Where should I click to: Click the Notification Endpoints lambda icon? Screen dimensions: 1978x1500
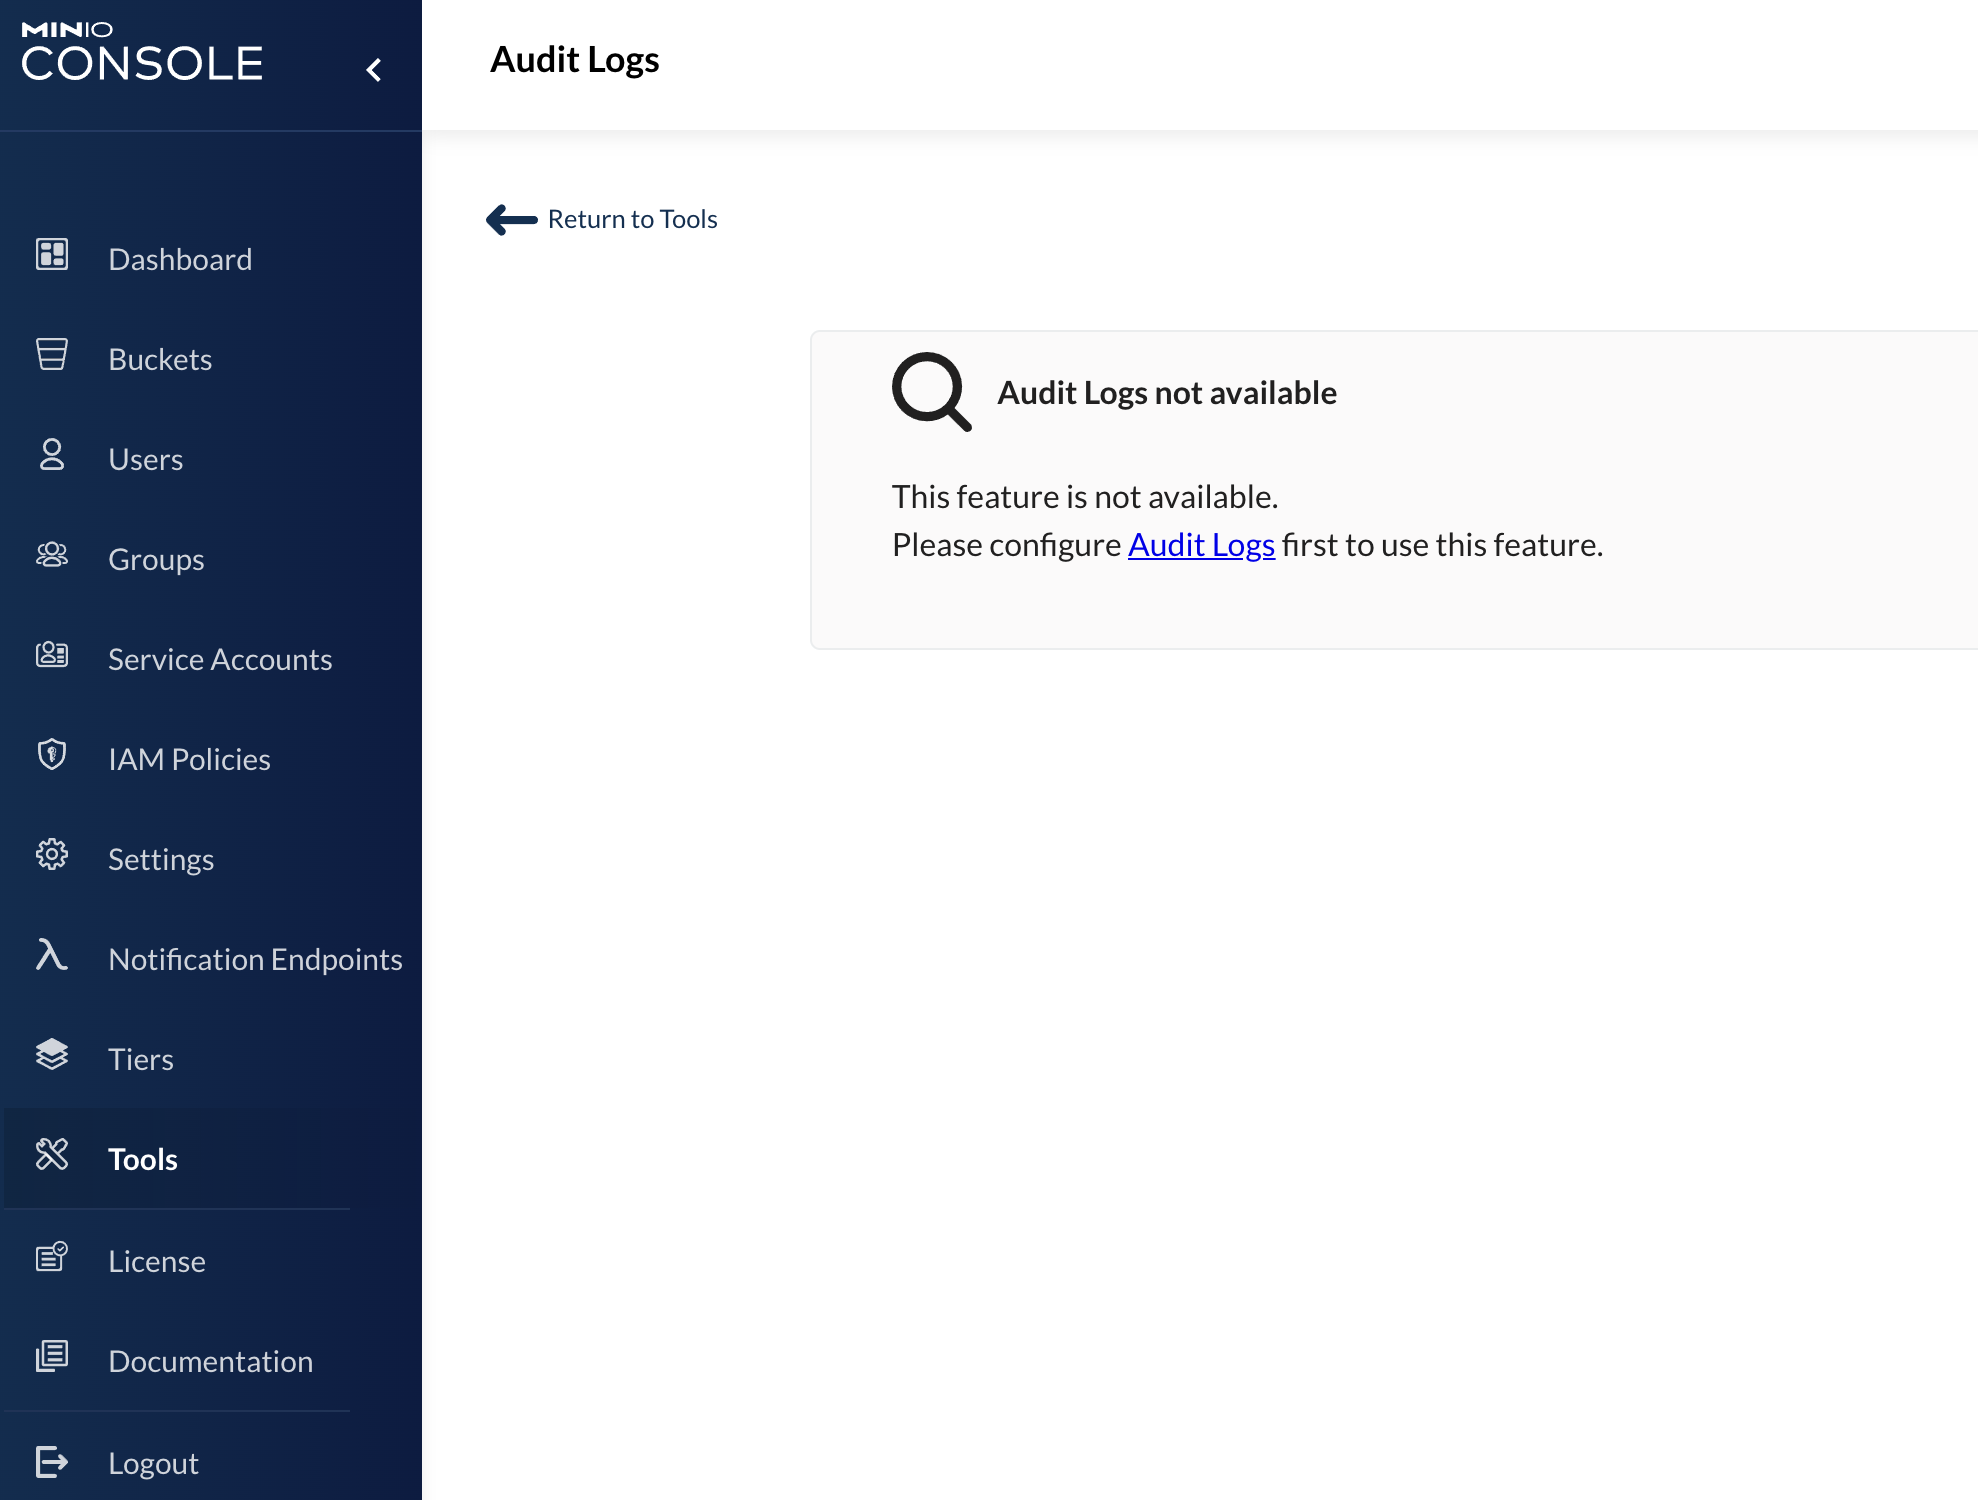pos(52,955)
